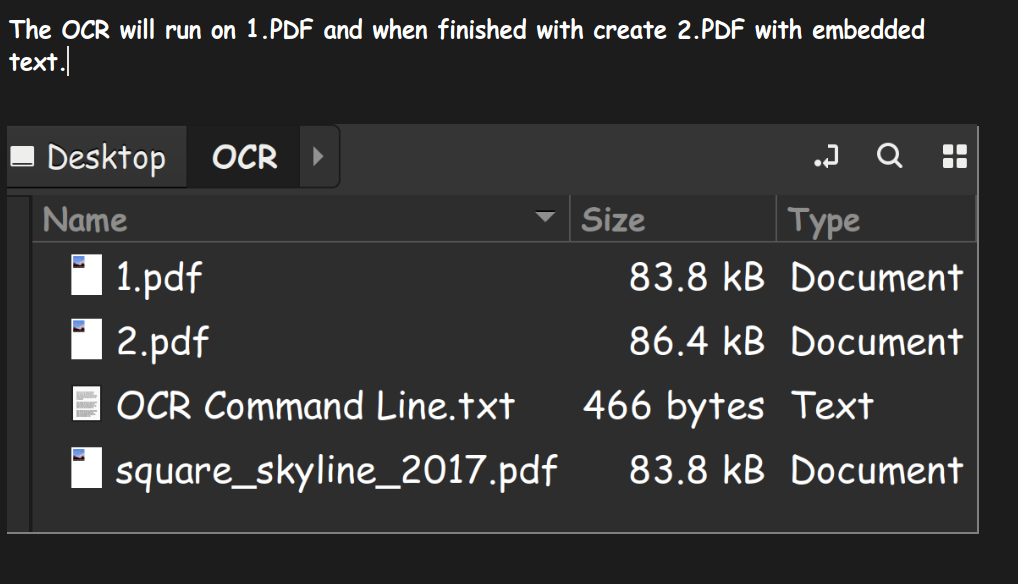This screenshot has height=584, width=1018.
Task: Expand the path arrow after OCR
Action: point(318,157)
